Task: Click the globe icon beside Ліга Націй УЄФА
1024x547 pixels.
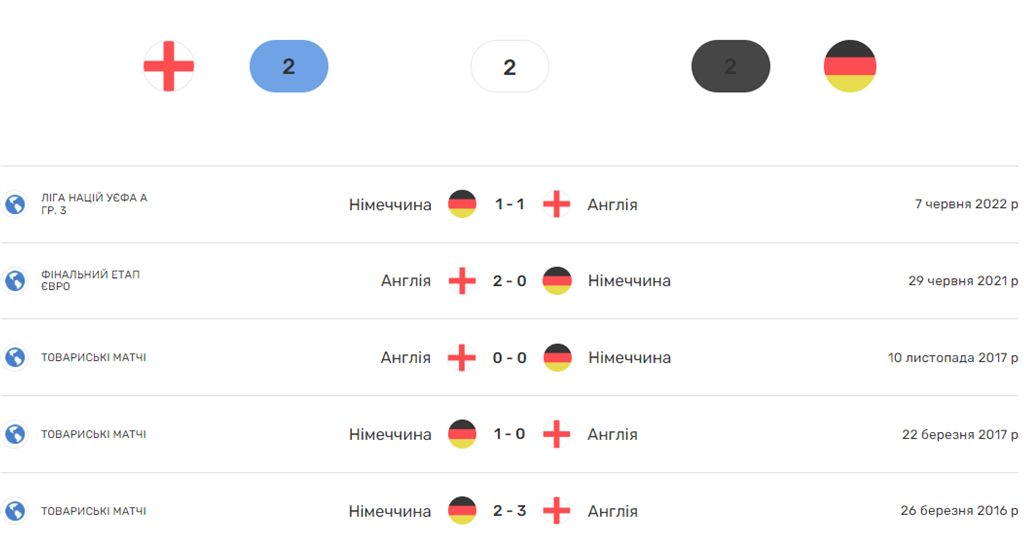Action: click(x=15, y=204)
